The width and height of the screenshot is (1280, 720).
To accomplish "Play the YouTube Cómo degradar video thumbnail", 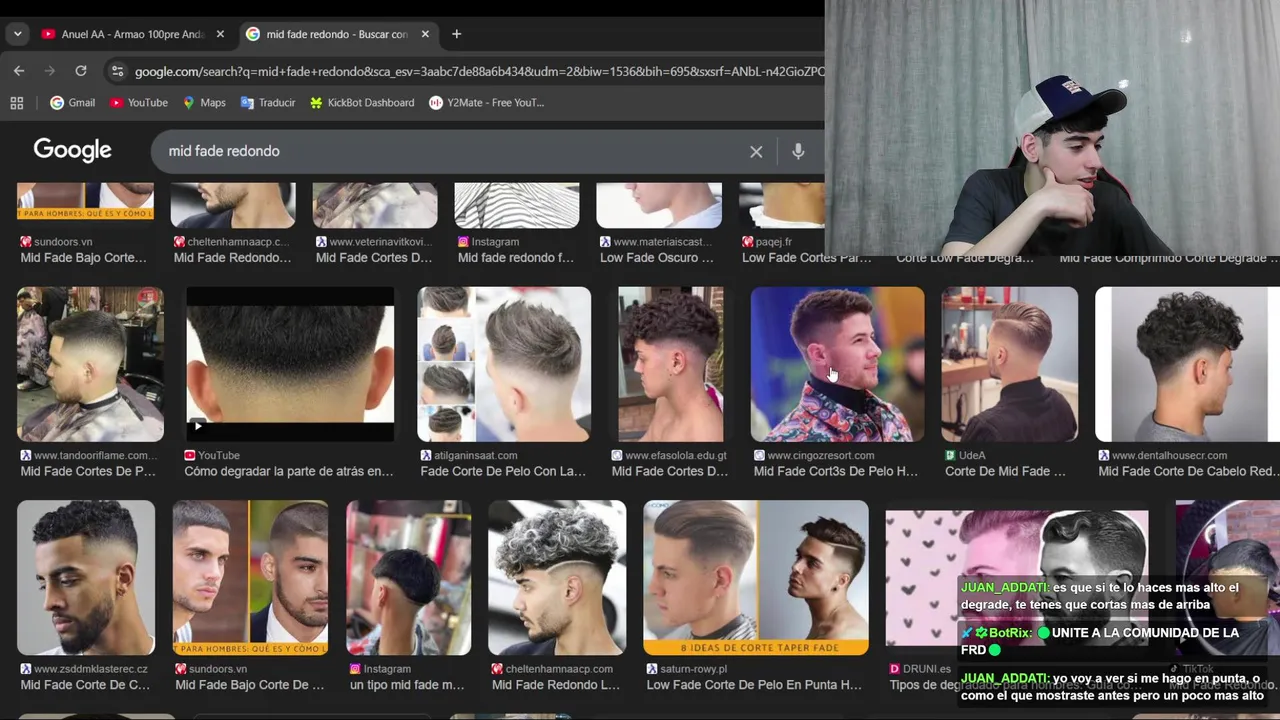I will tap(290, 364).
